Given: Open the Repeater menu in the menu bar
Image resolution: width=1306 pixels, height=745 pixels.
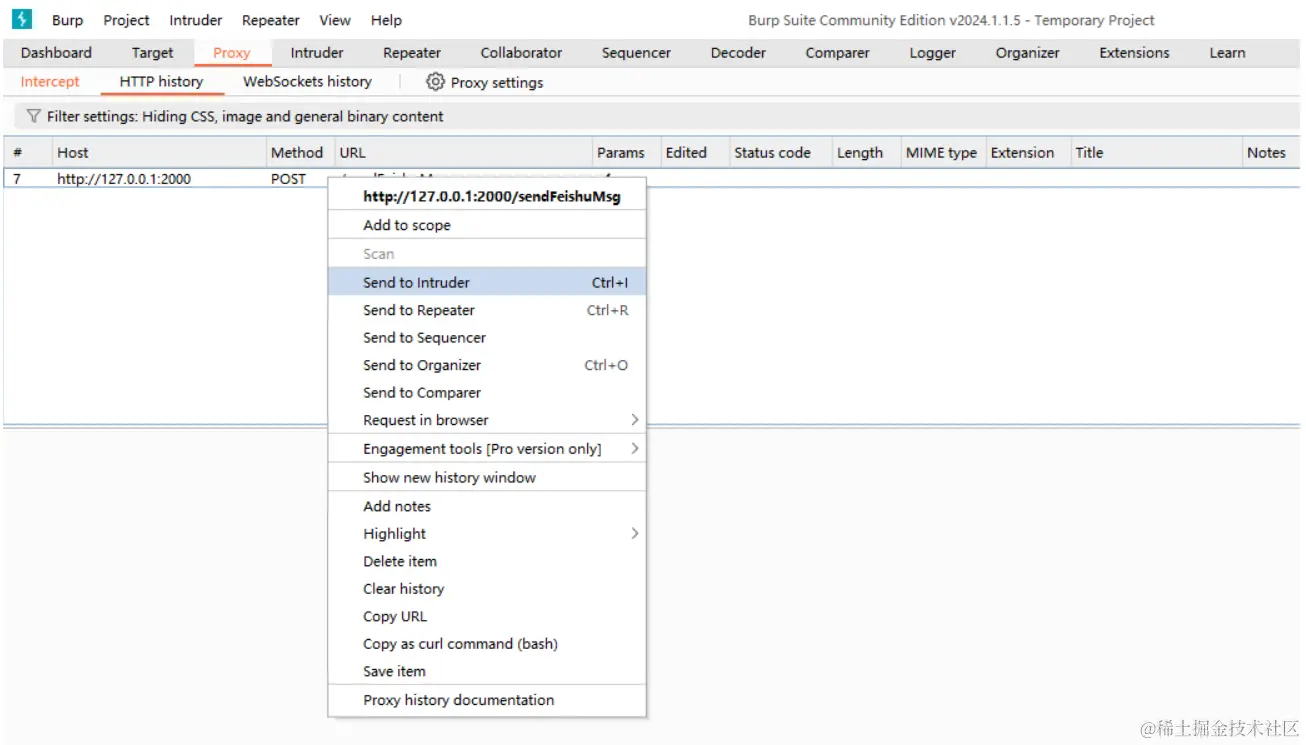Looking at the screenshot, I should (271, 20).
